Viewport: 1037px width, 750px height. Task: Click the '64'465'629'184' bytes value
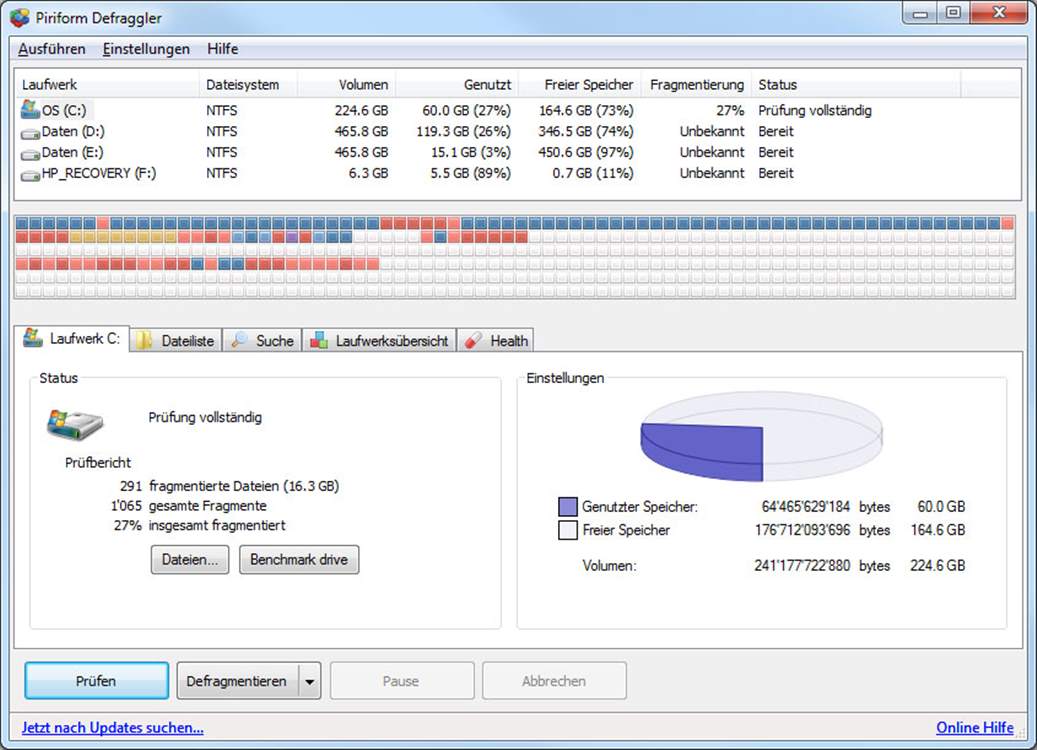(806, 507)
